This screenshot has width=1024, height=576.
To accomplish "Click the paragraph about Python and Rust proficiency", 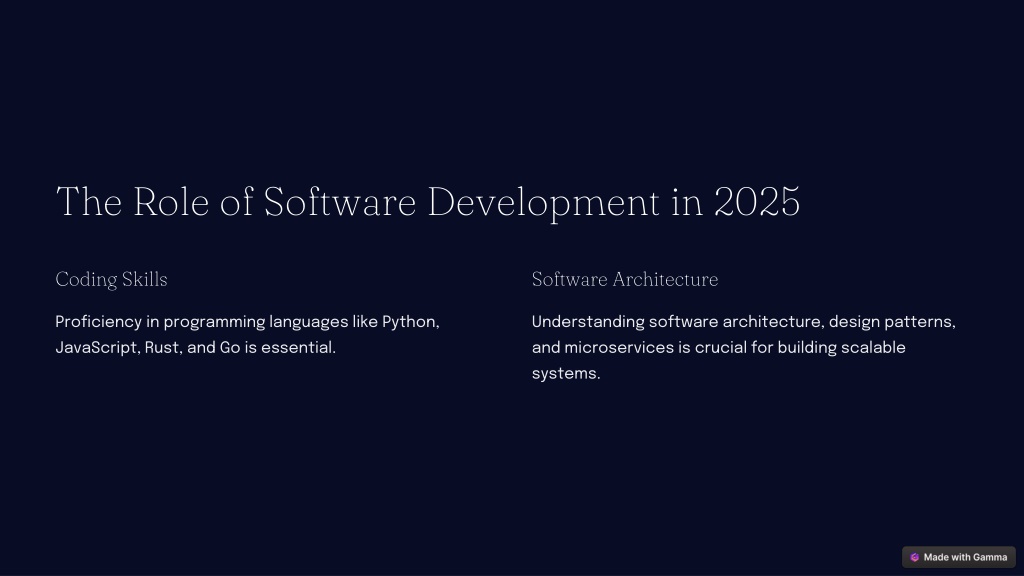I will pyautogui.click(x=248, y=335).
